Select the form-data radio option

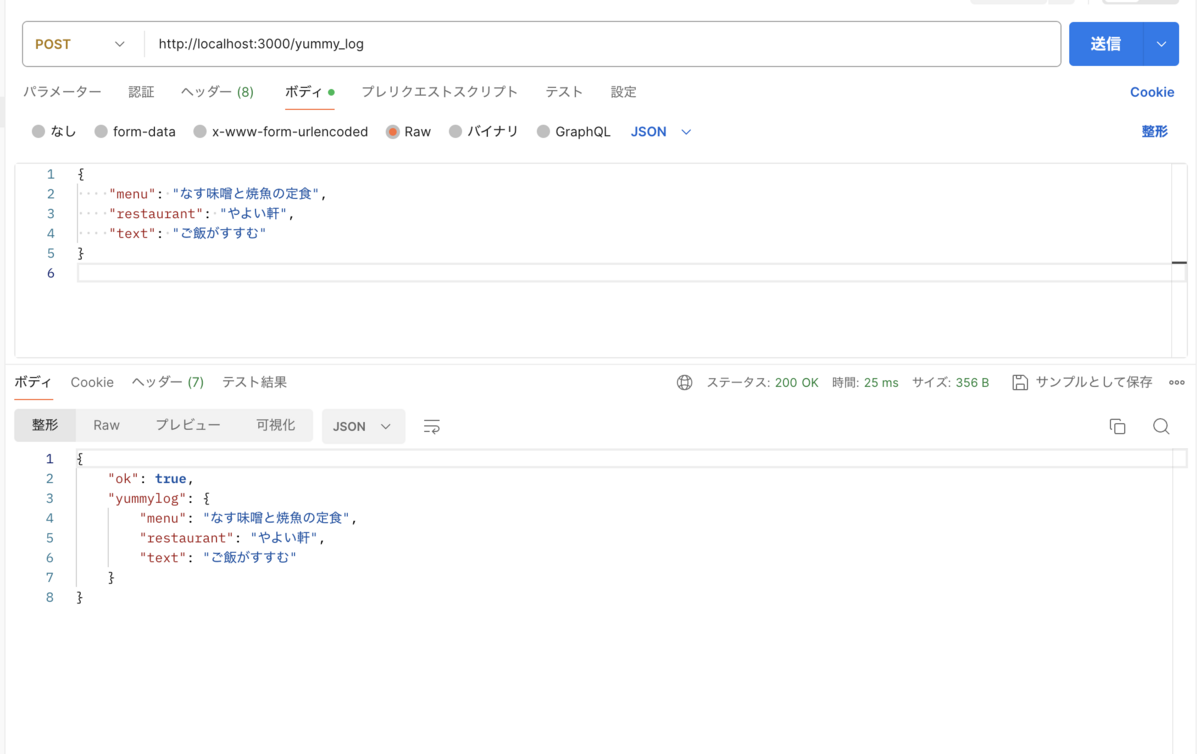(x=101, y=132)
